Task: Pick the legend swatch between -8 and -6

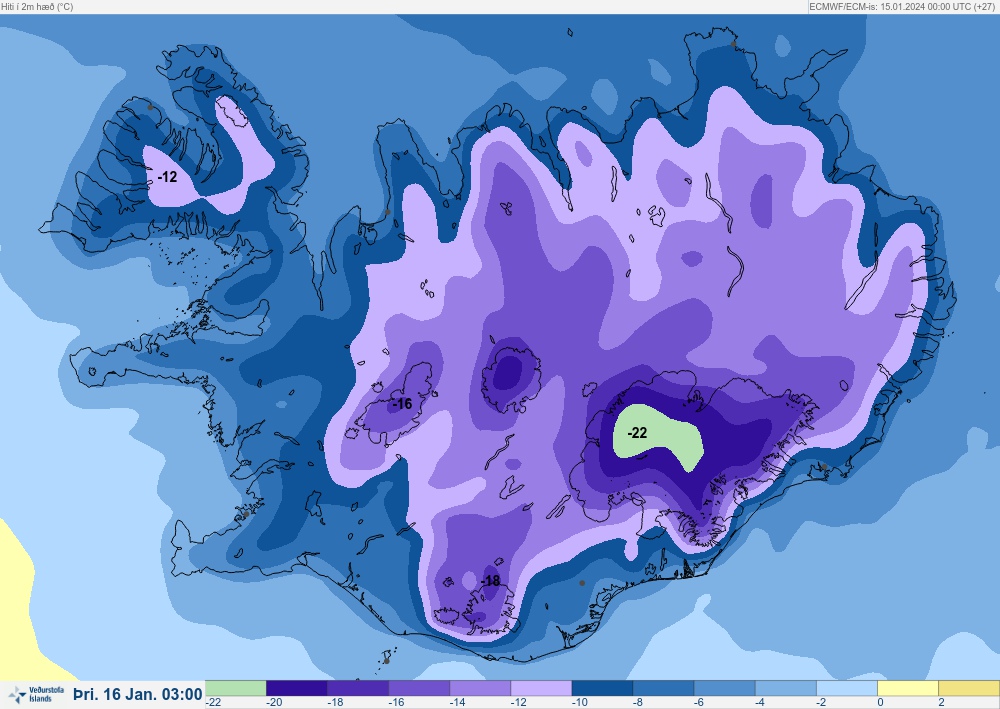Action: (x=664, y=688)
